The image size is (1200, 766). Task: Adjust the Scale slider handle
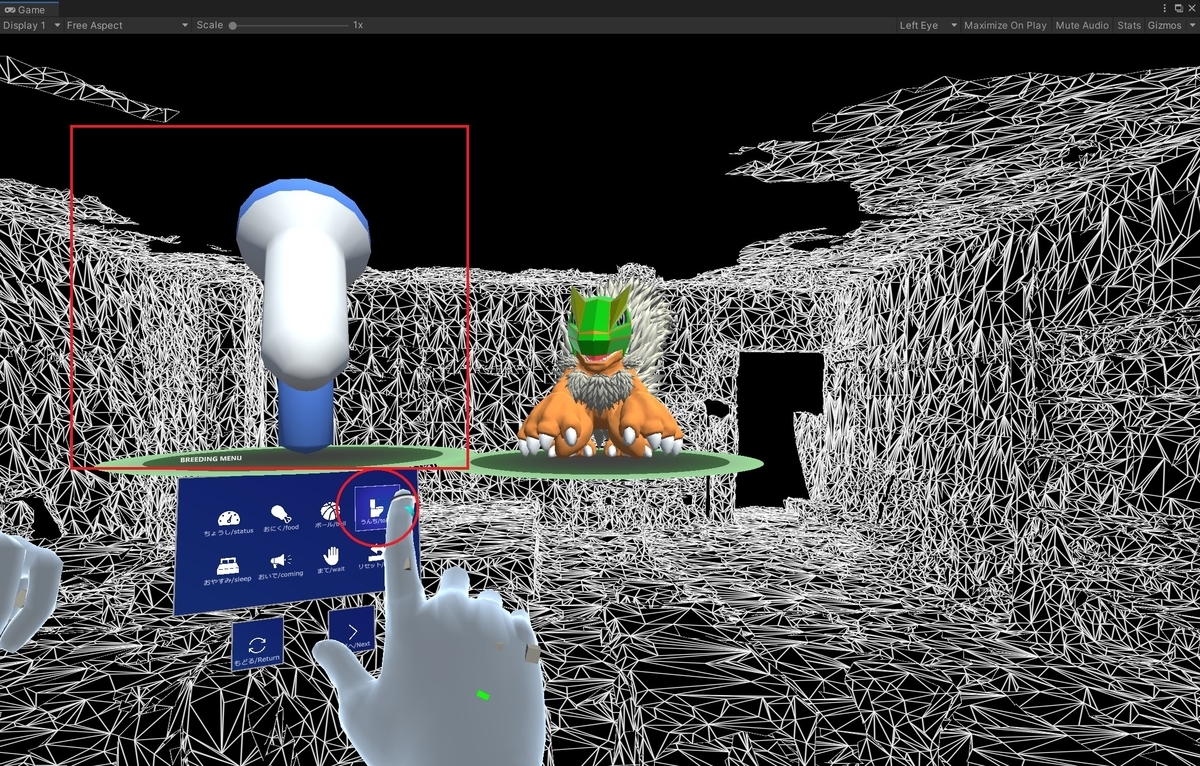(x=233, y=25)
